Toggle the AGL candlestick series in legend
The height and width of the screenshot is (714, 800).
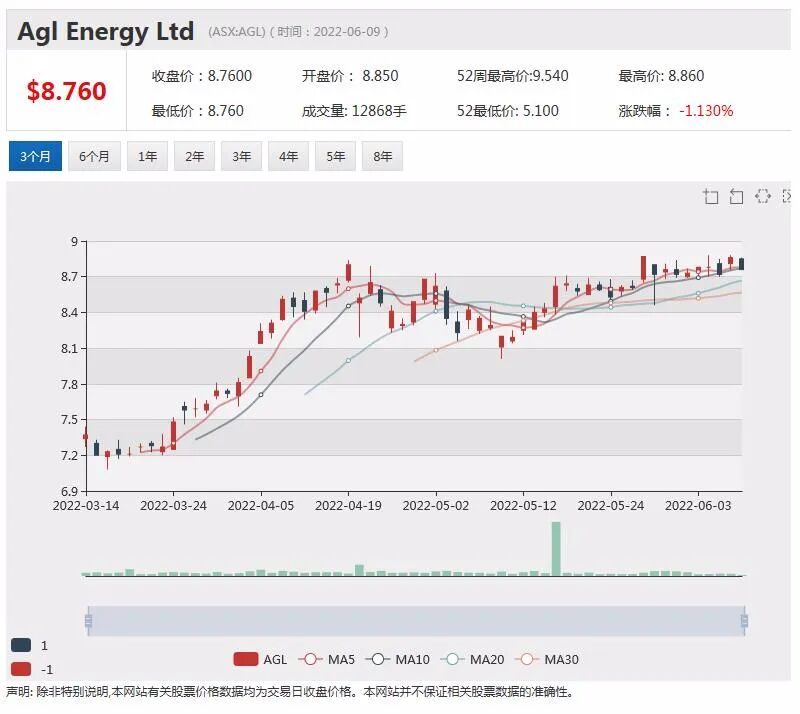tap(260, 659)
